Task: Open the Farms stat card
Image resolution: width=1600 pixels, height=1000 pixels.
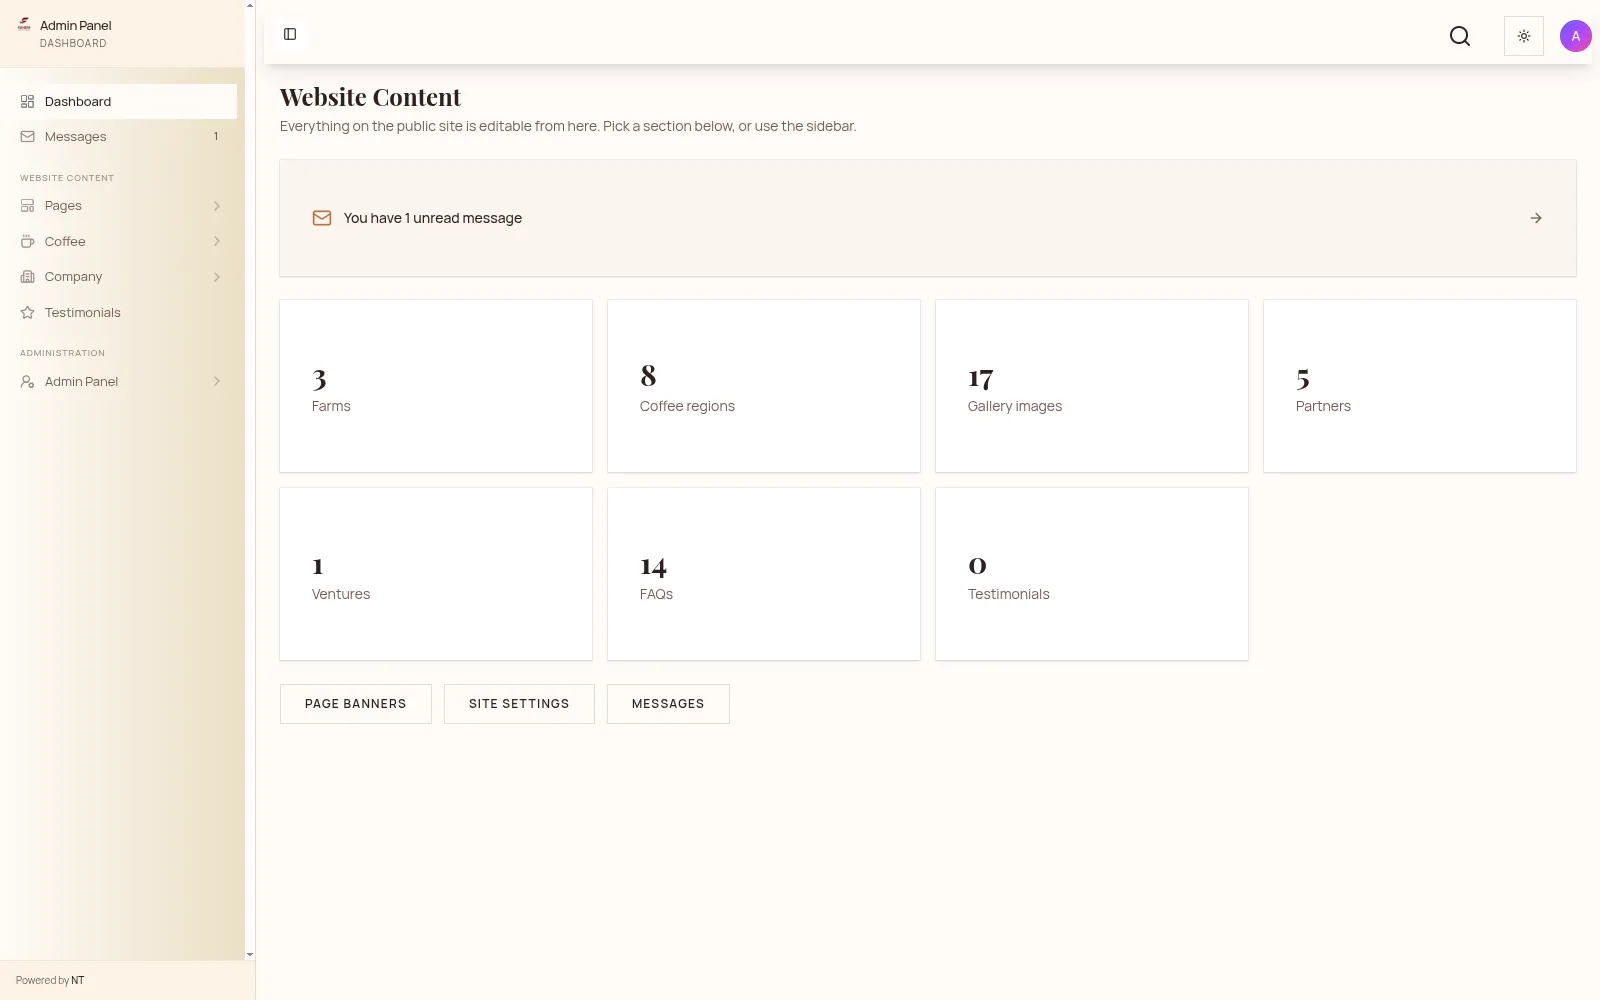Action: 436,386
